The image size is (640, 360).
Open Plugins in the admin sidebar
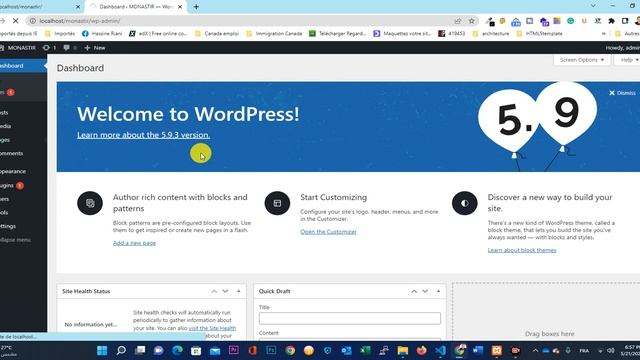23,185
